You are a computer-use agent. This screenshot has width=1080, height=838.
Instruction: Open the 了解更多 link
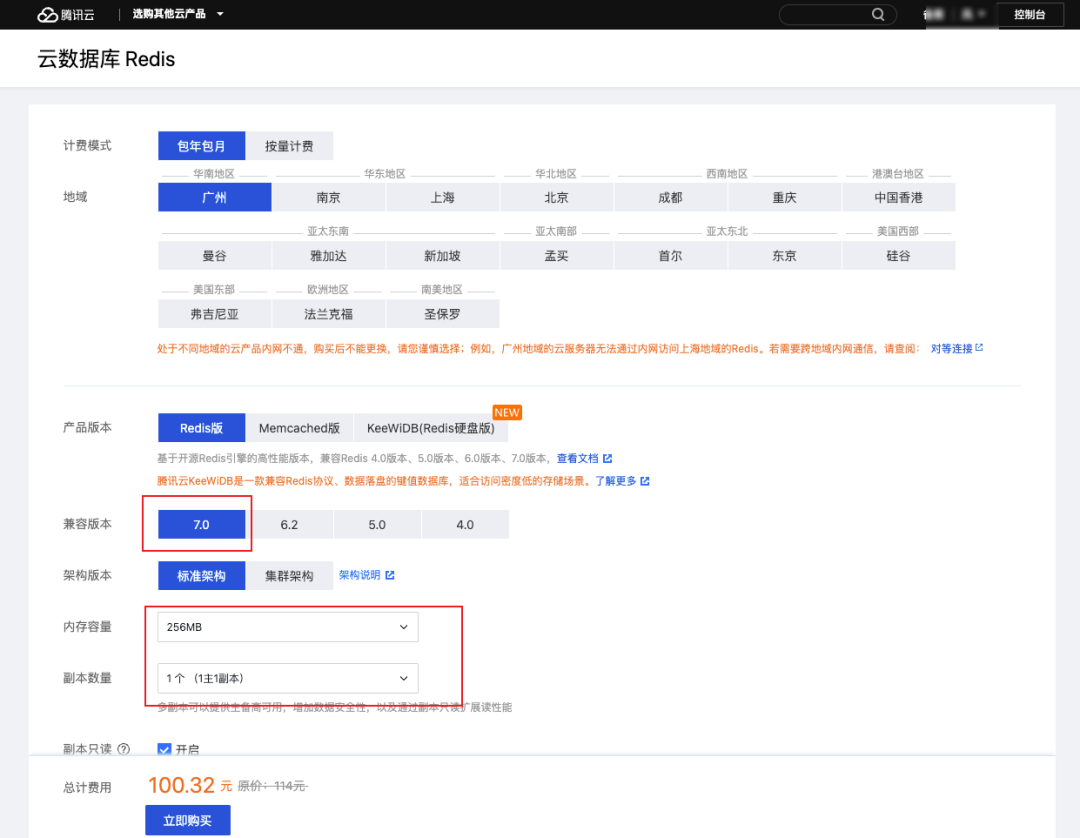(x=622, y=481)
